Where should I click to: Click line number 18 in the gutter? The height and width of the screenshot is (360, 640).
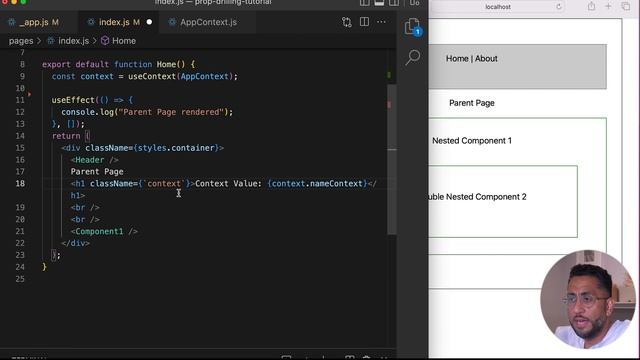tap(20, 184)
